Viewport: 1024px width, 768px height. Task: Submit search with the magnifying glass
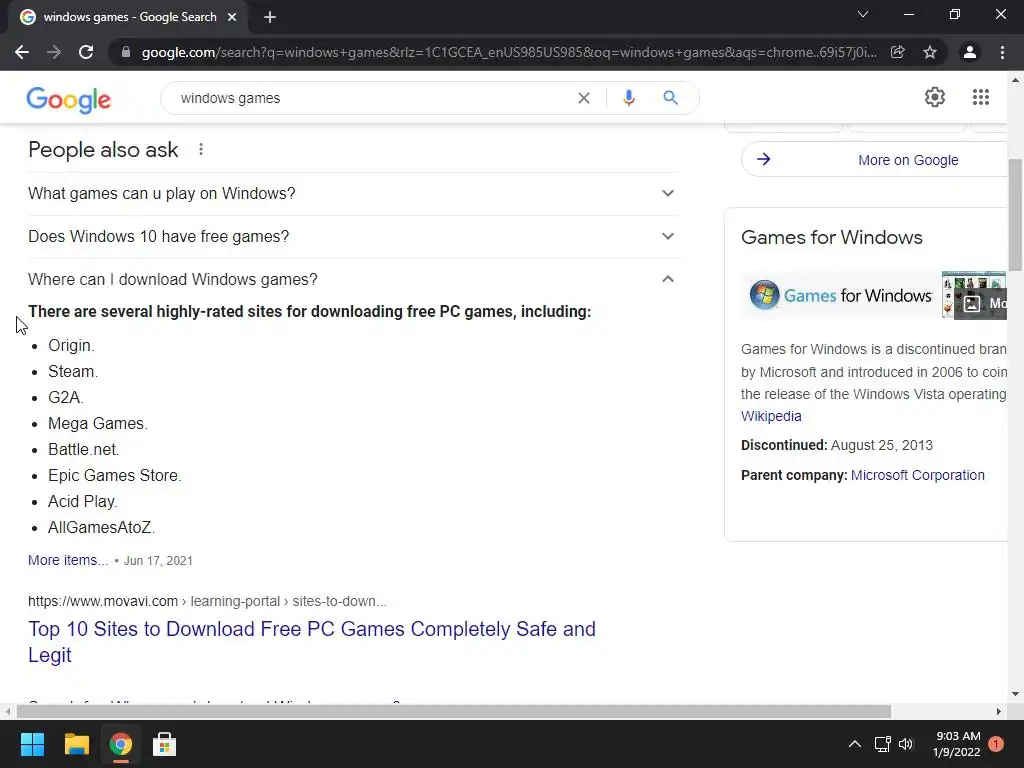pos(670,98)
